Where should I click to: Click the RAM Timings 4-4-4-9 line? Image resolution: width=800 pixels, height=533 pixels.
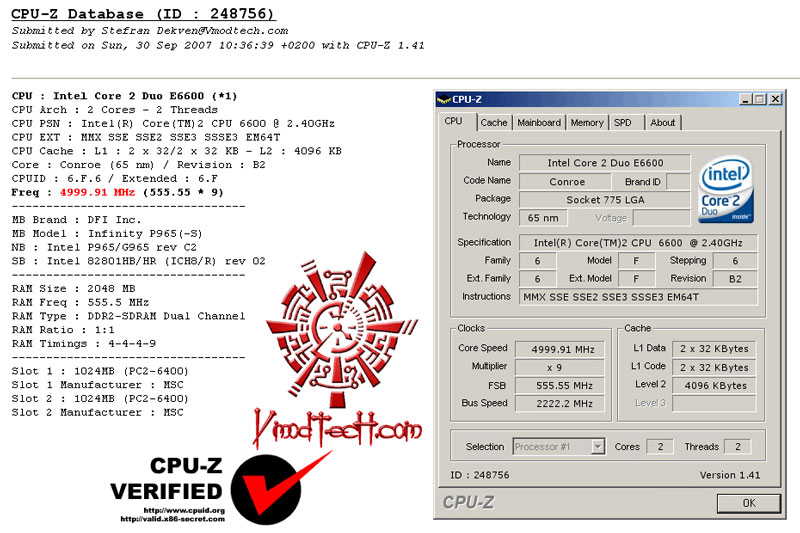84,344
